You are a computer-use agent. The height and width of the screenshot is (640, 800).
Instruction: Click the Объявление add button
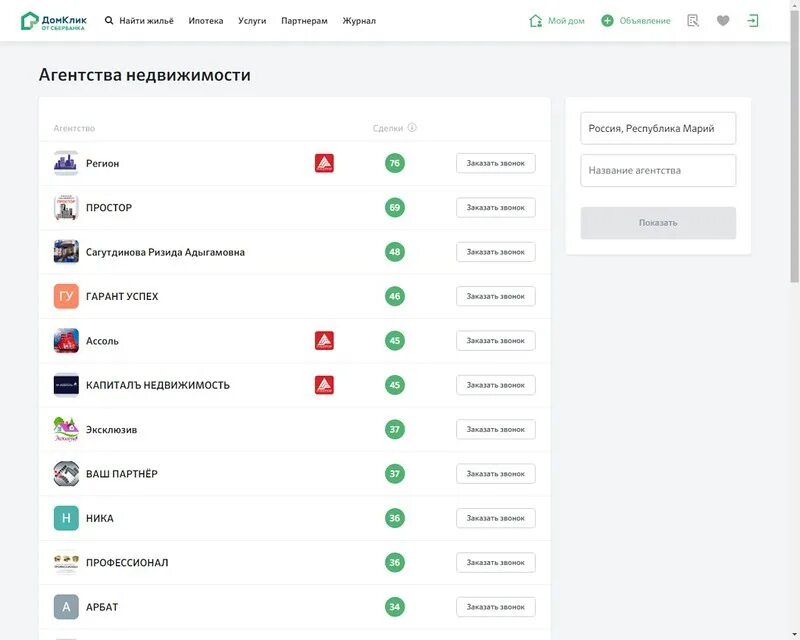pos(636,20)
